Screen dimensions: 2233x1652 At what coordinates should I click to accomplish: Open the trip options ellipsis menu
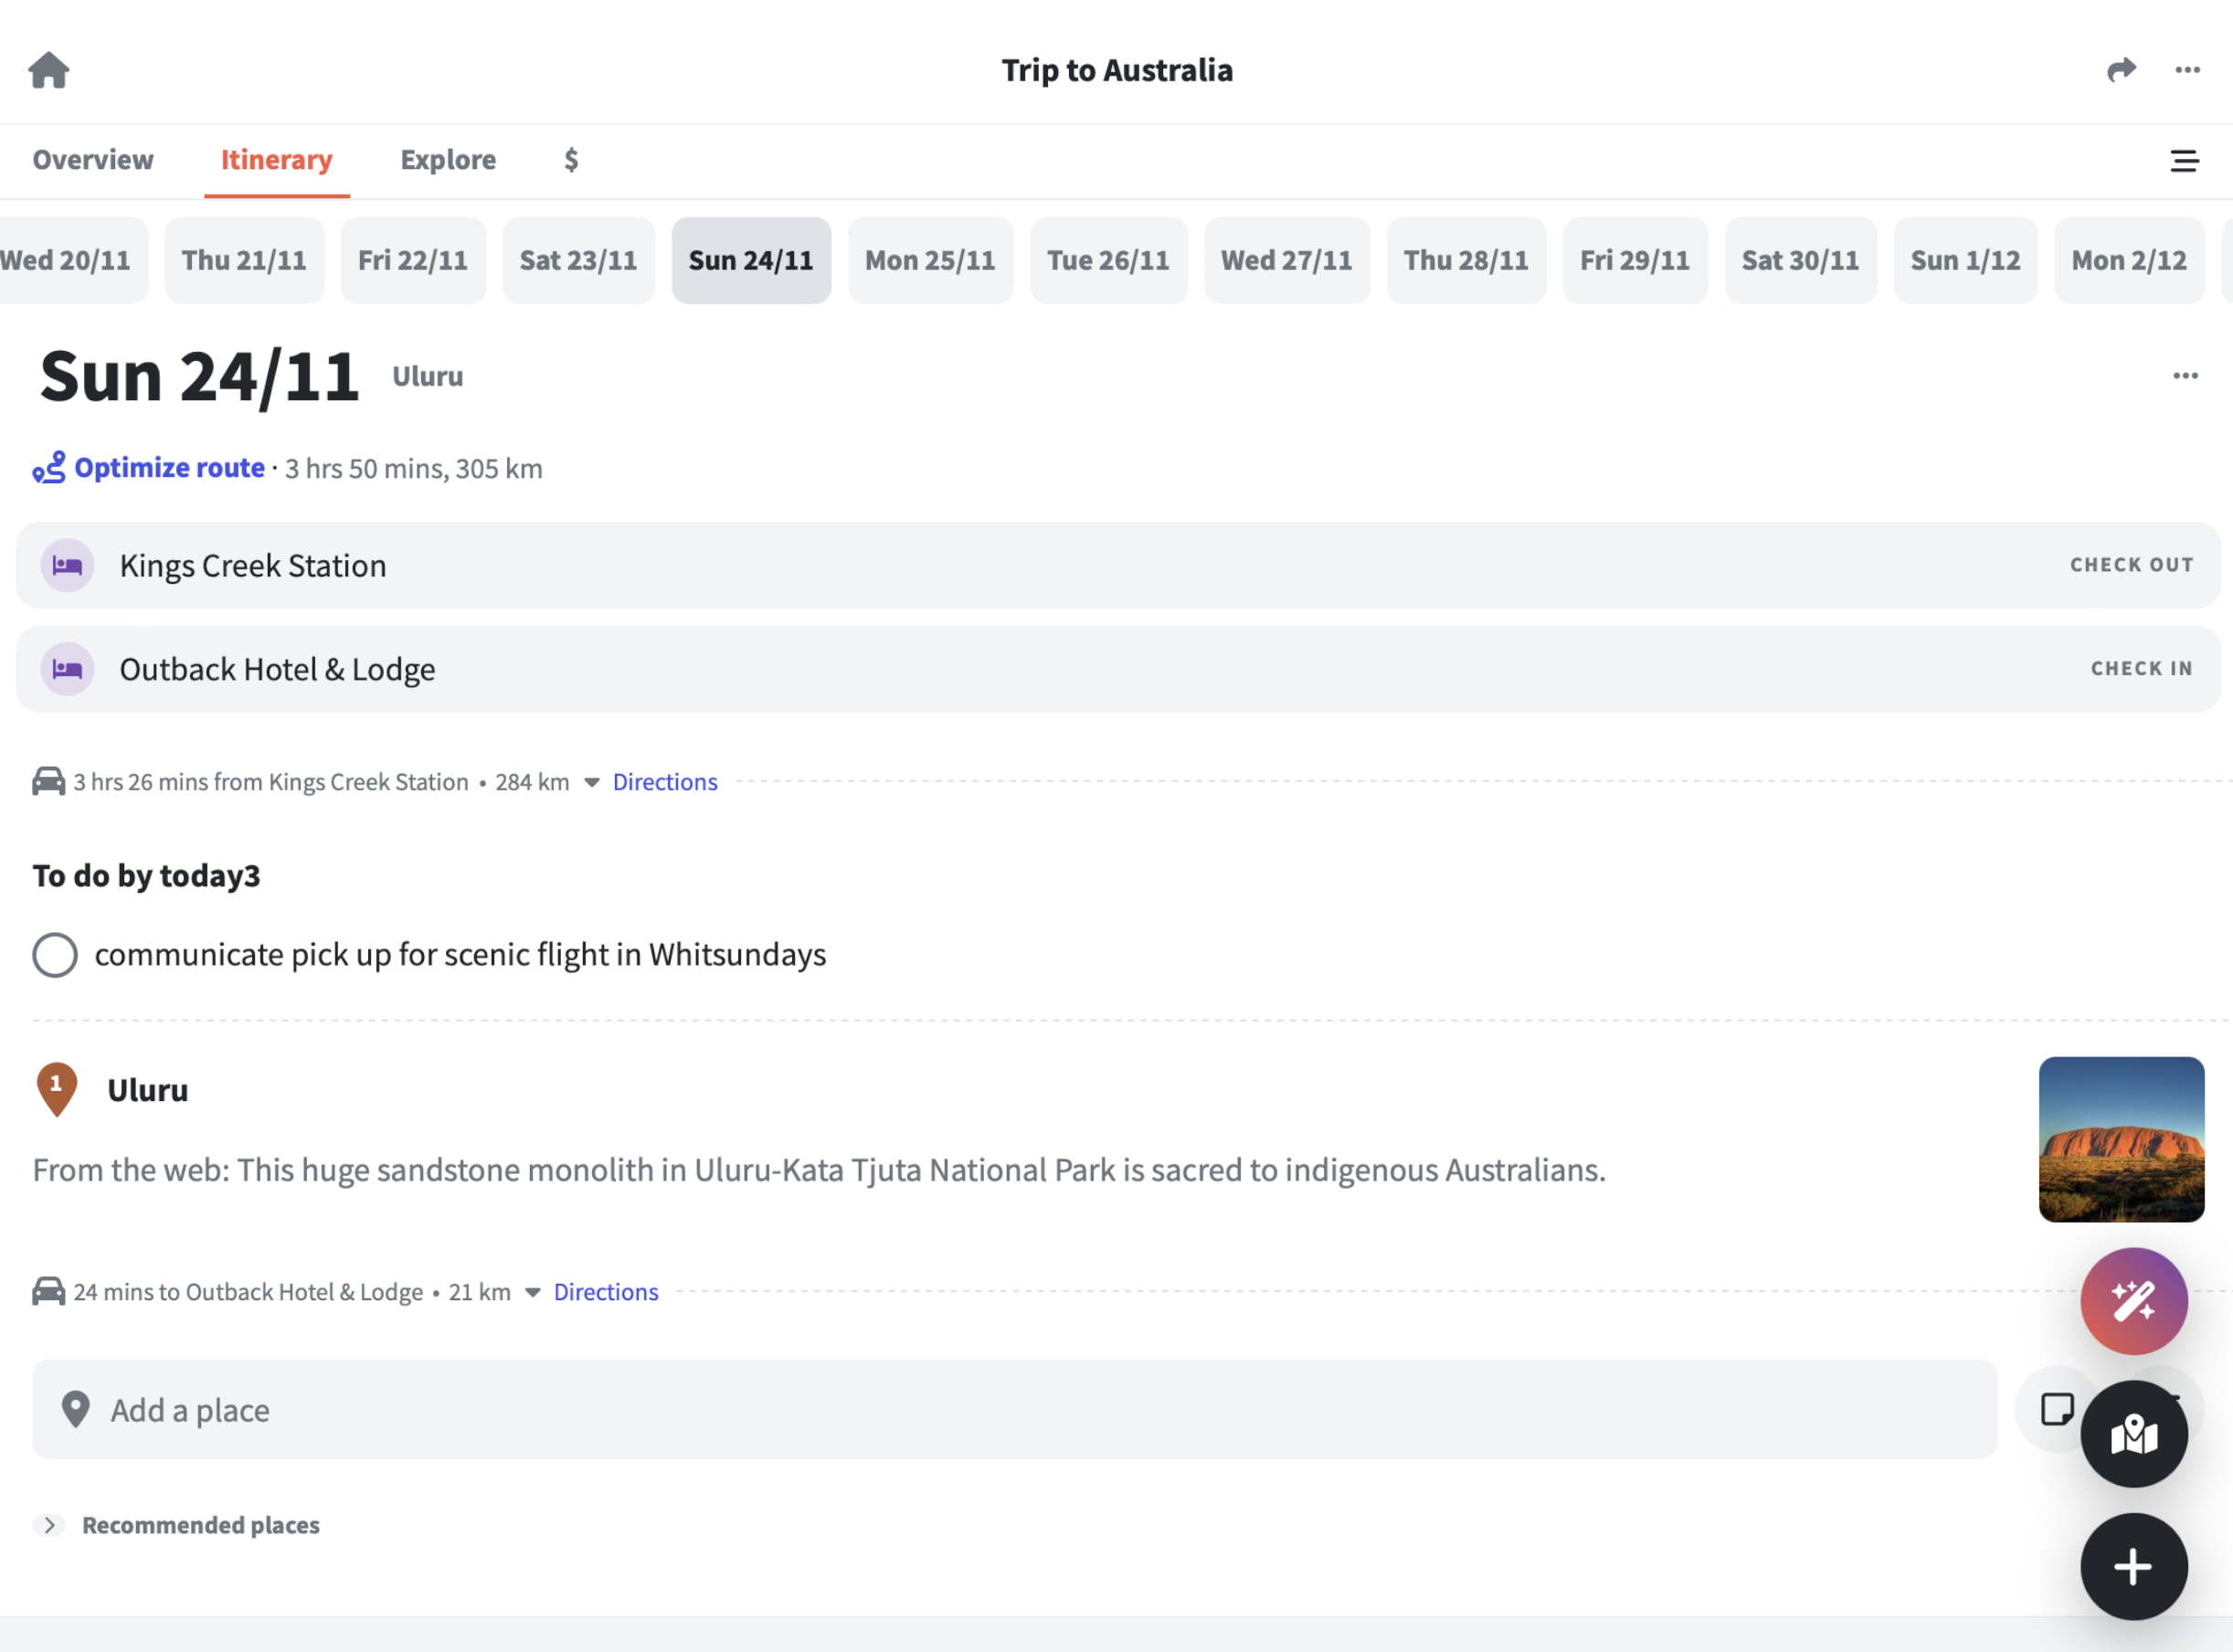[x=2187, y=70]
